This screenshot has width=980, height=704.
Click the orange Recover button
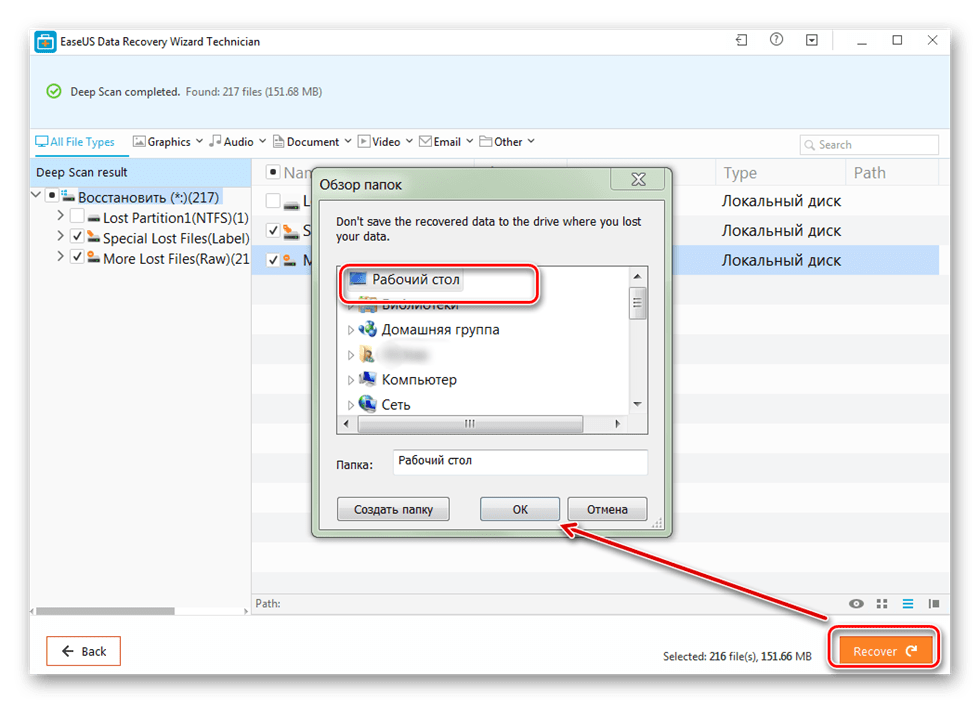click(x=885, y=651)
